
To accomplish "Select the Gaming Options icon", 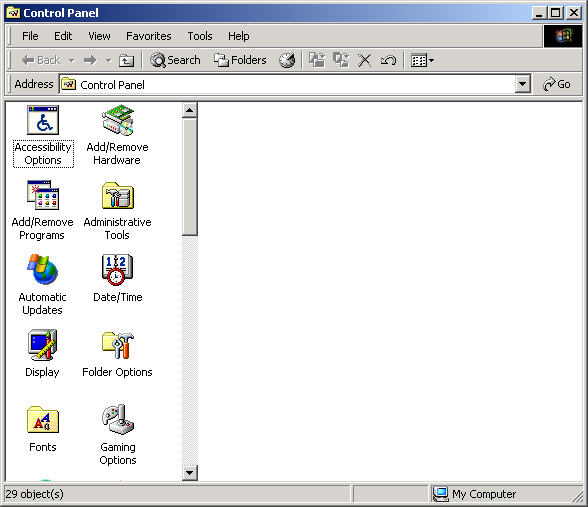I will click(x=118, y=419).
